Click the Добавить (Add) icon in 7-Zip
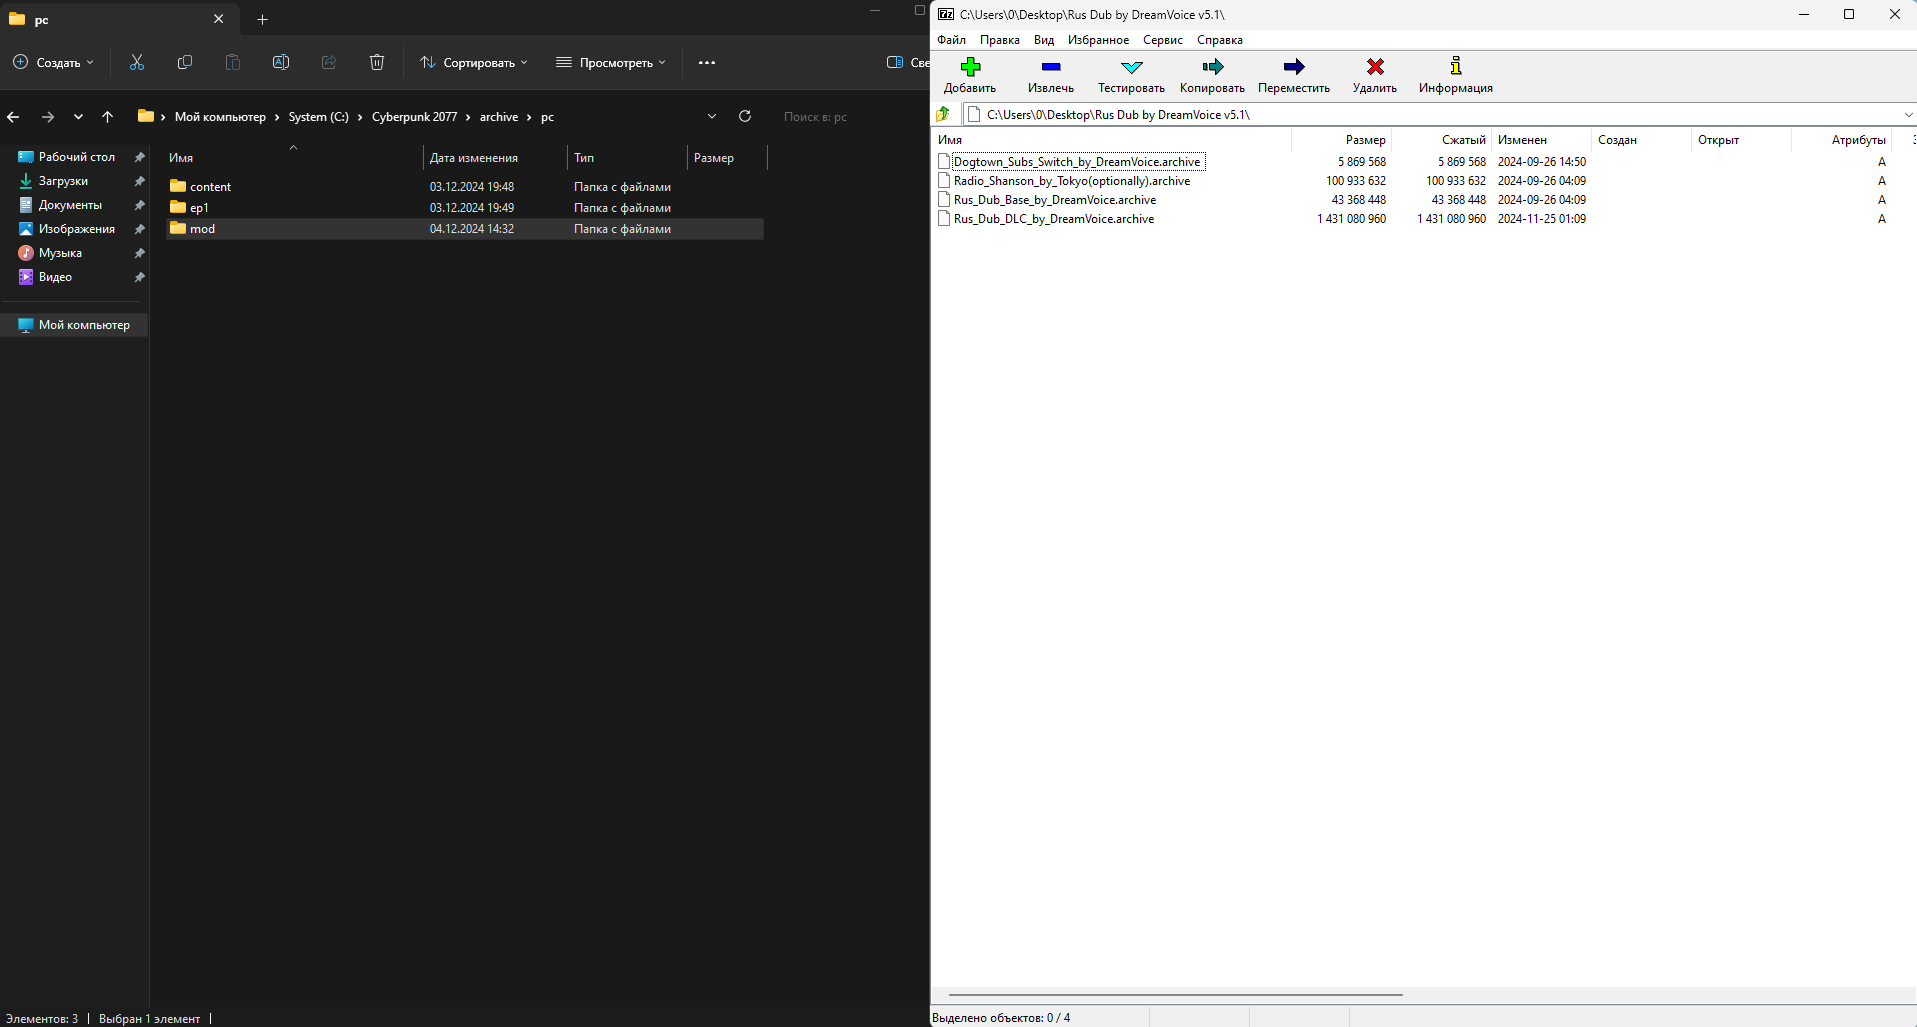 (970, 67)
